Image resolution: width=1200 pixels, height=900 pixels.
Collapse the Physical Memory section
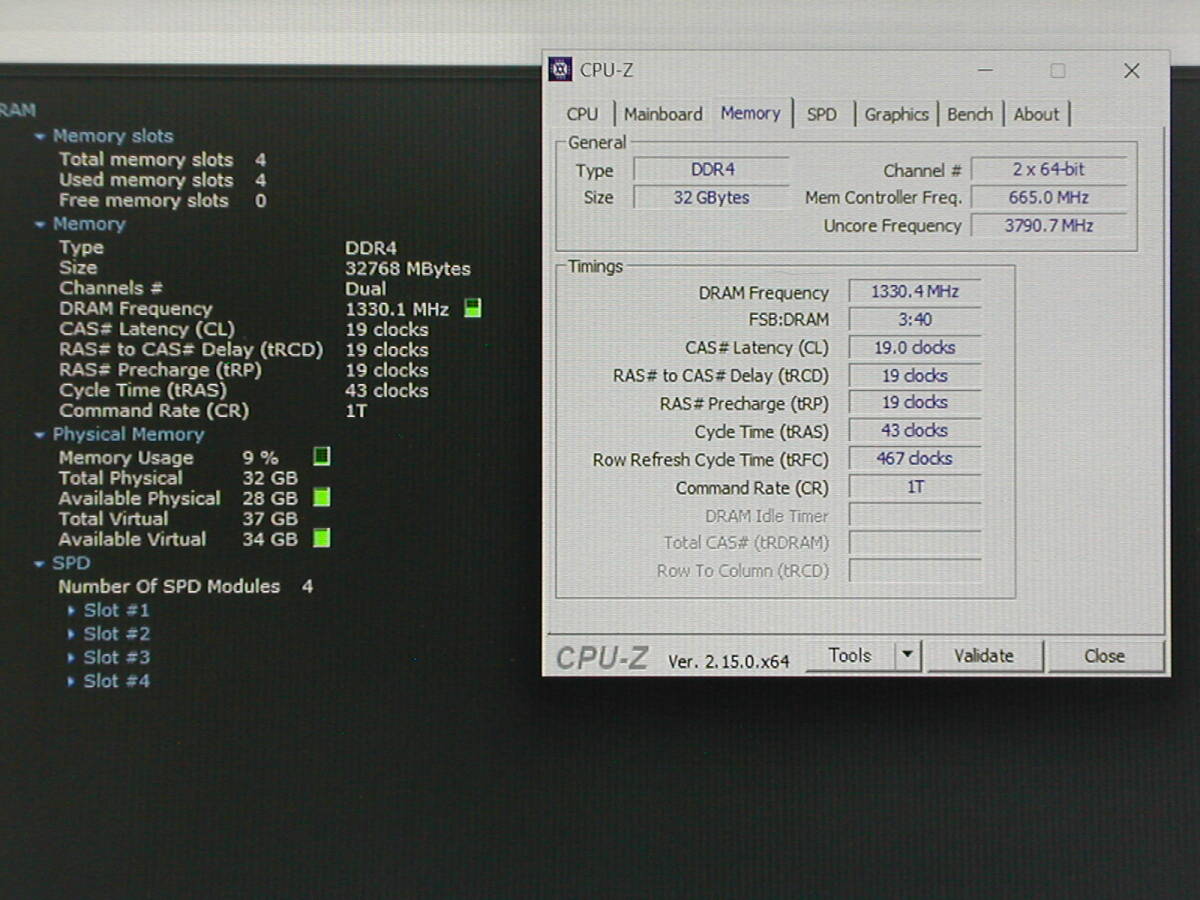(x=40, y=435)
